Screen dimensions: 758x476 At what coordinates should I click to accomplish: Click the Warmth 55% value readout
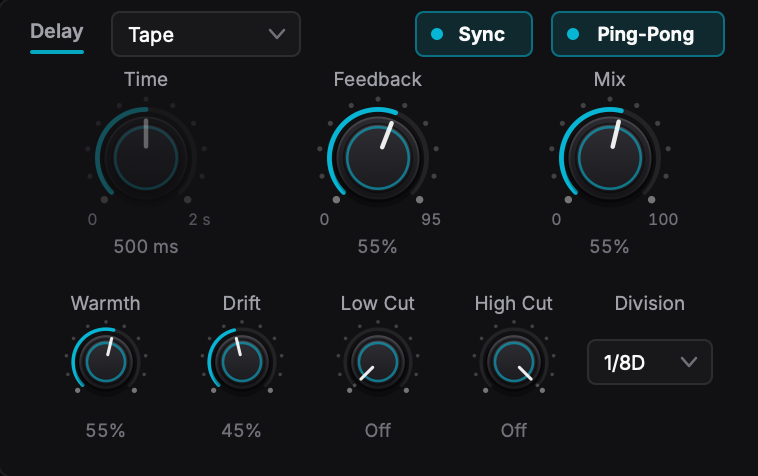(105, 431)
